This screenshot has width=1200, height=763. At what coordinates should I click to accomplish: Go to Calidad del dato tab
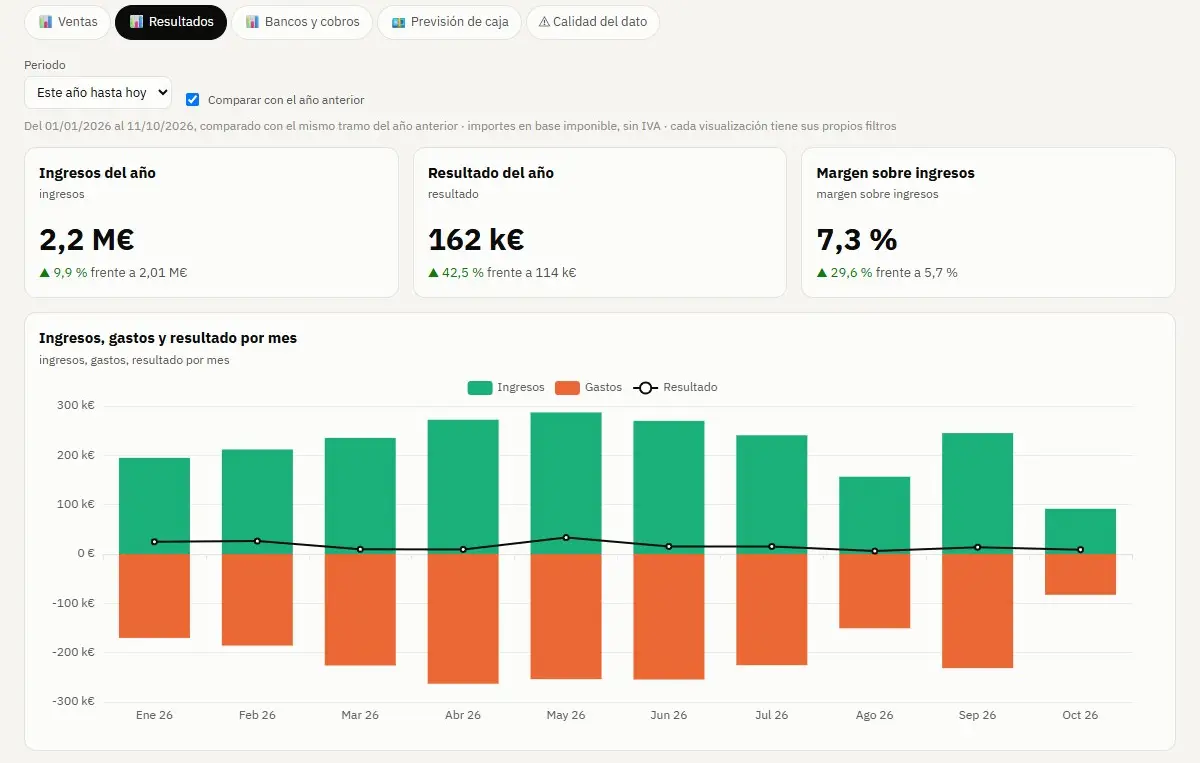pyautogui.click(x=592, y=22)
